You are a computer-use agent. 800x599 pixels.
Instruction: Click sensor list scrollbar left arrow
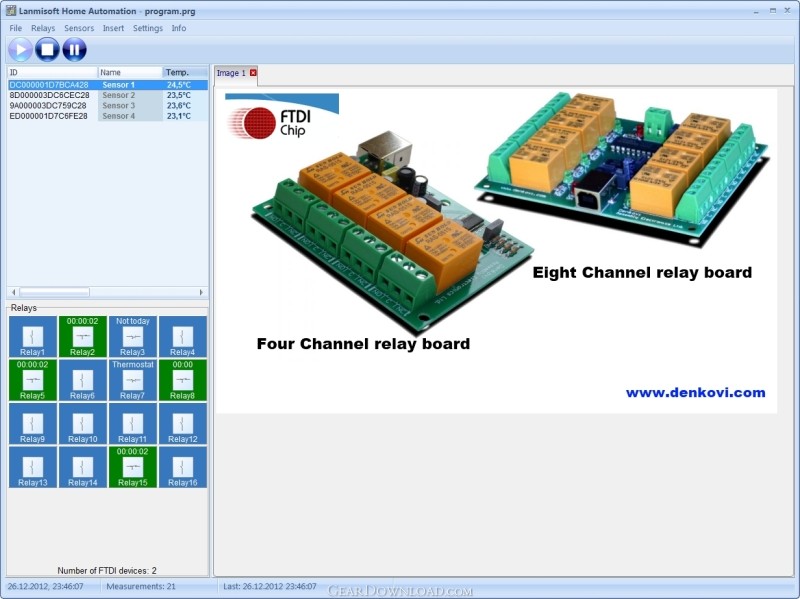pos(14,292)
